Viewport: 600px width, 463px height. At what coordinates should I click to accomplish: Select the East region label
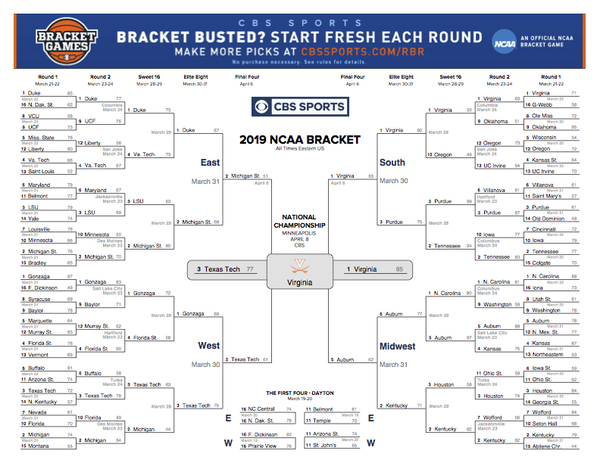210,163
